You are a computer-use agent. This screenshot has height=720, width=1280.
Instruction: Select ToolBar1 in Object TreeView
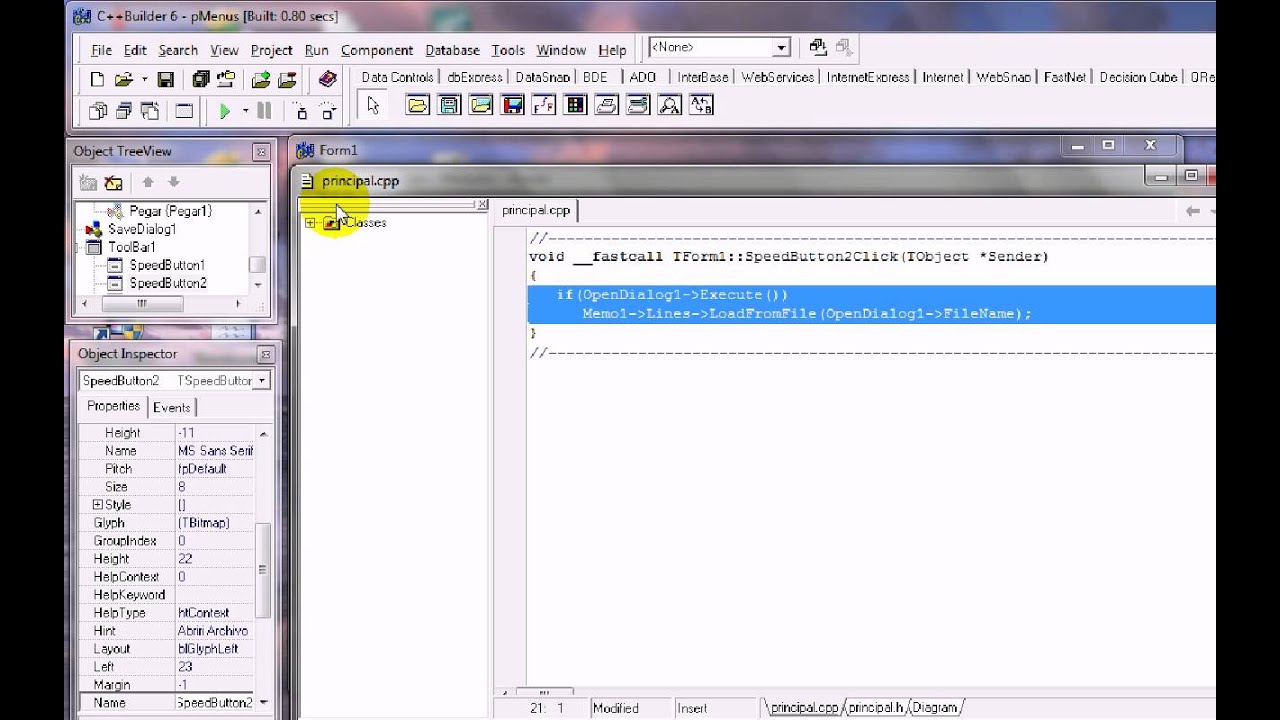(132, 247)
